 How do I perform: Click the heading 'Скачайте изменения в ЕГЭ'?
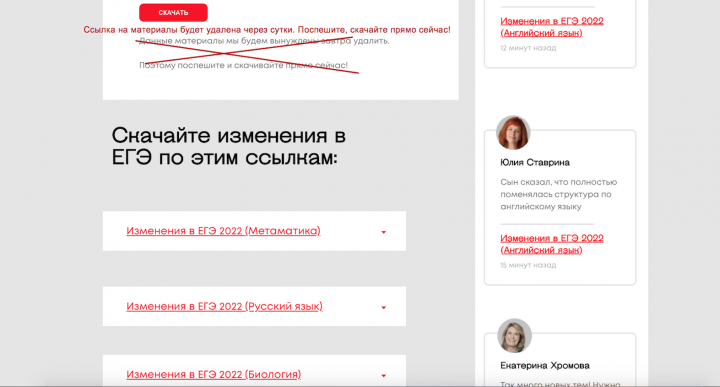(x=229, y=146)
